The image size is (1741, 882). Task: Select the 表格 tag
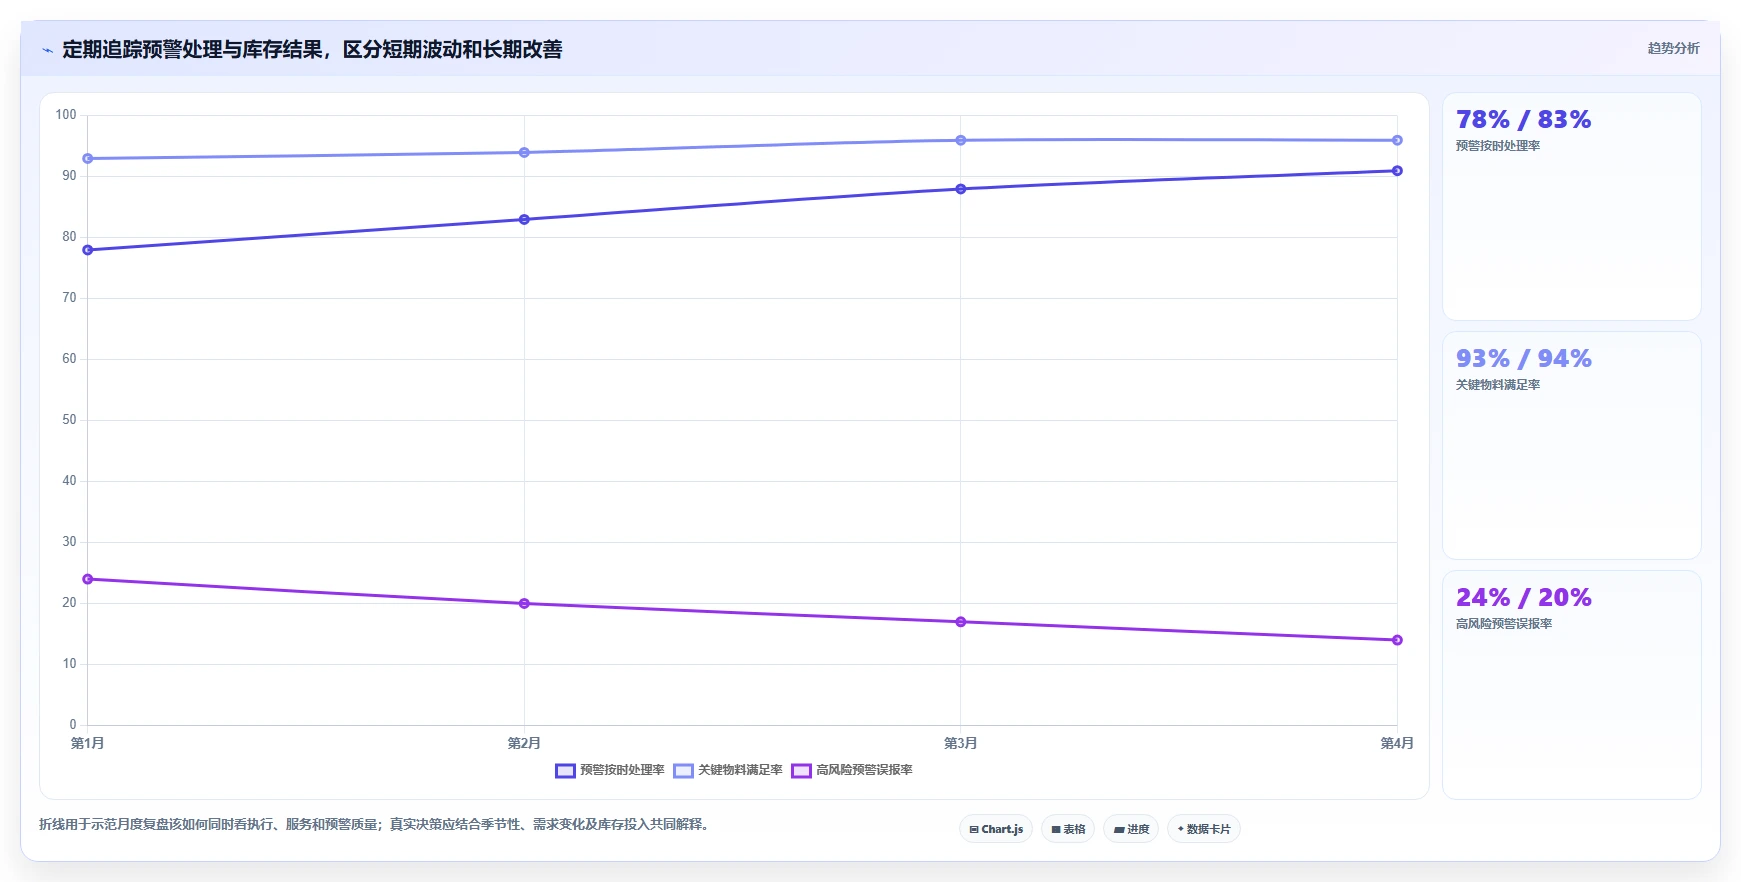(x=1068, y=829)
